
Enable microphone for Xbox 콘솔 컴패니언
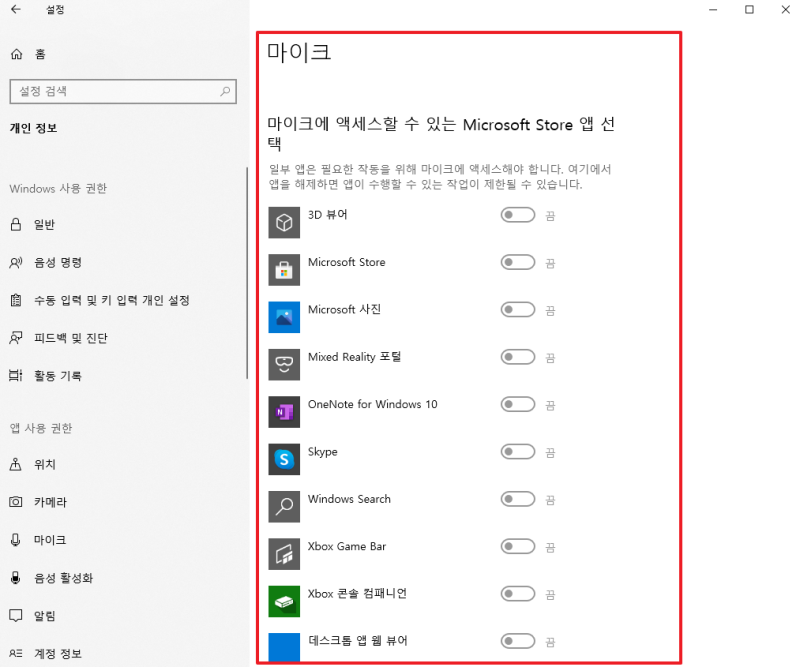[517, 594]
